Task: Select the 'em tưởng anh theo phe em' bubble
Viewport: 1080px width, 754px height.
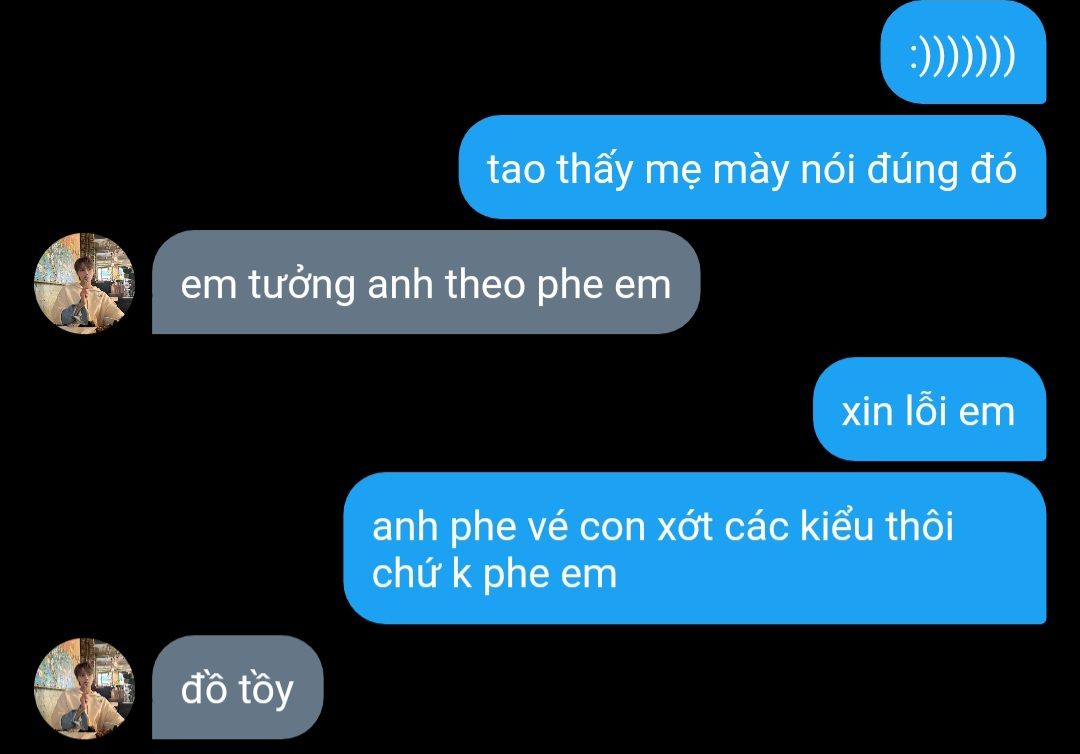Action: point(426,282)
